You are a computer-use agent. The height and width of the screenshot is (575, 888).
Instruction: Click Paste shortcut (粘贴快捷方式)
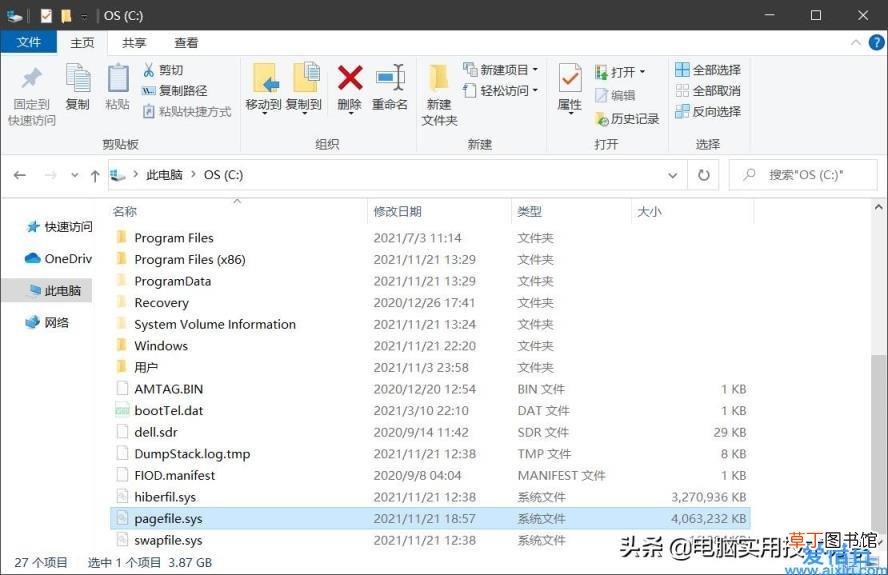(187, 112)
